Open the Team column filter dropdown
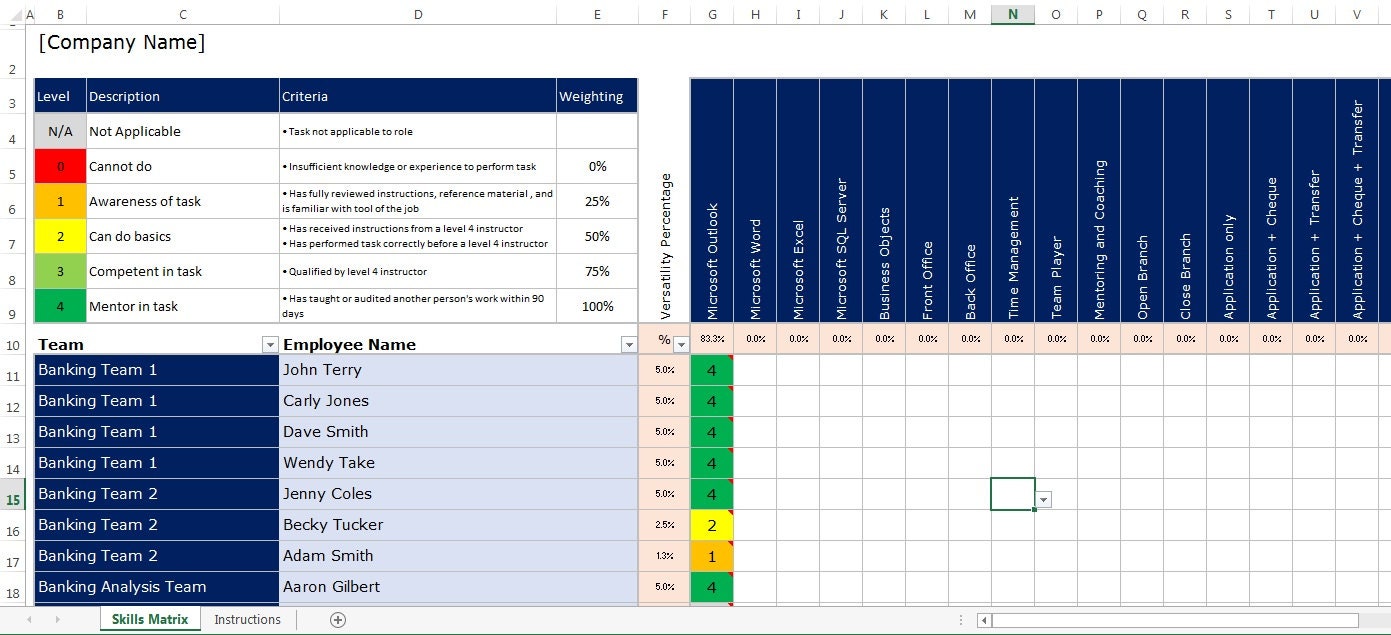Screen dimensions: 1391x635 [270, 345]
